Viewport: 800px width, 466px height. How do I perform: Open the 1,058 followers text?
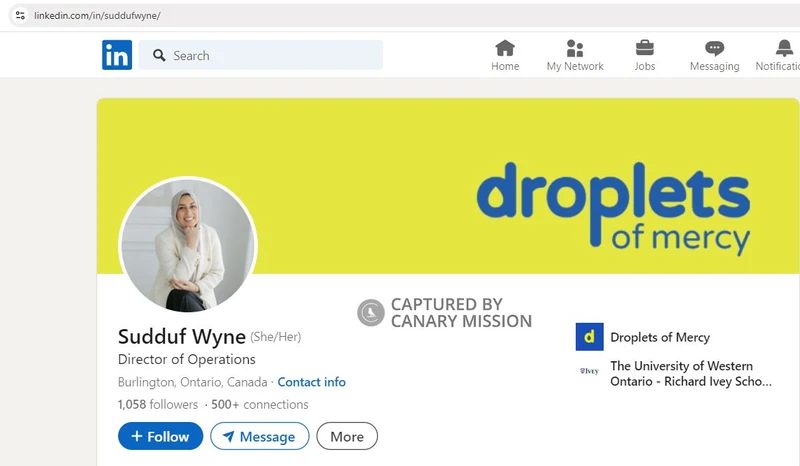158,404
